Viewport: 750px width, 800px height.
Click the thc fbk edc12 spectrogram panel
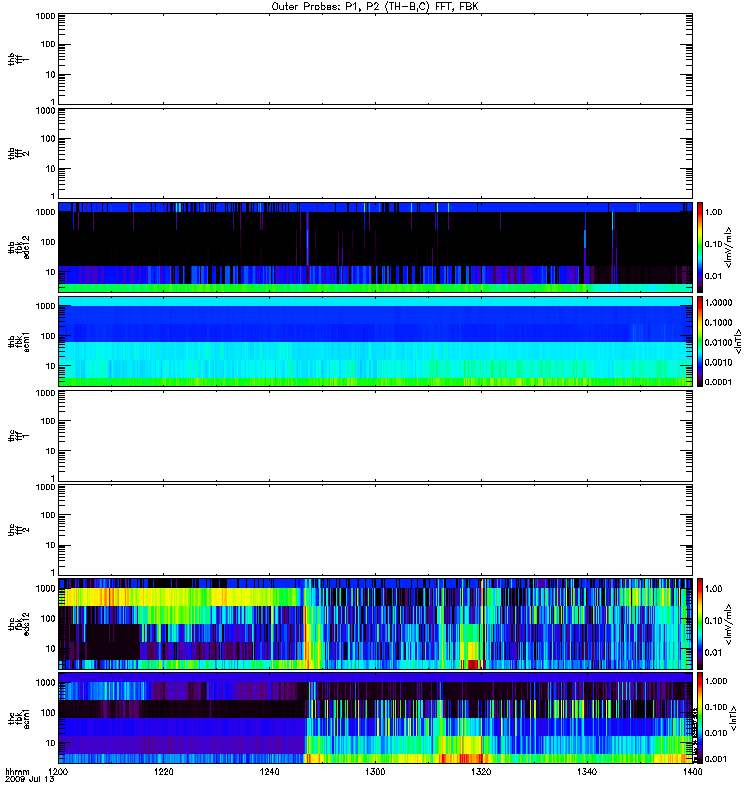click(375, 623)
